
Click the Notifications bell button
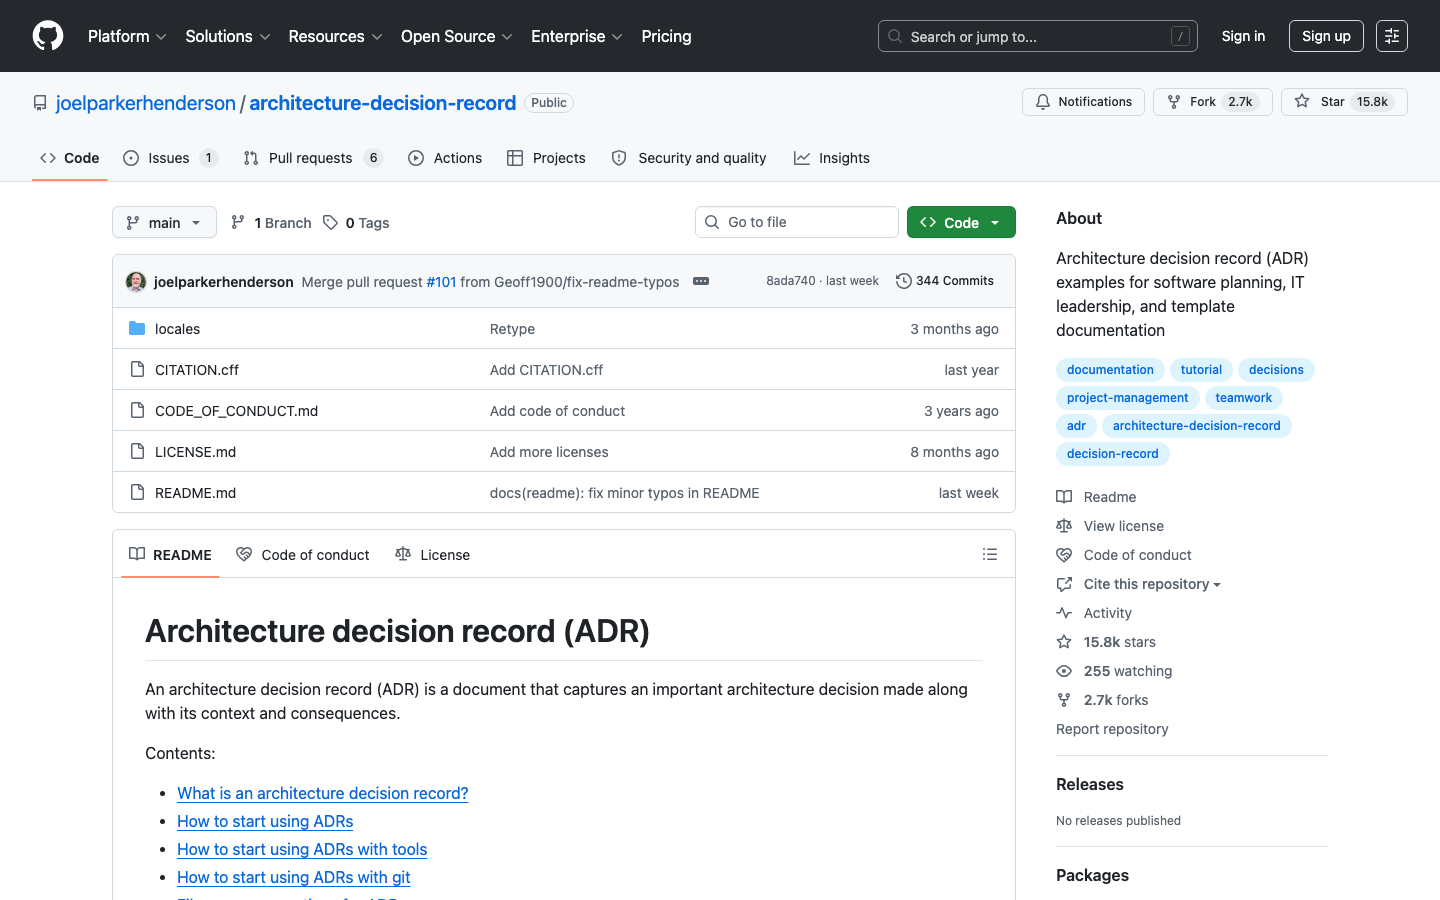coord(1083,102)
